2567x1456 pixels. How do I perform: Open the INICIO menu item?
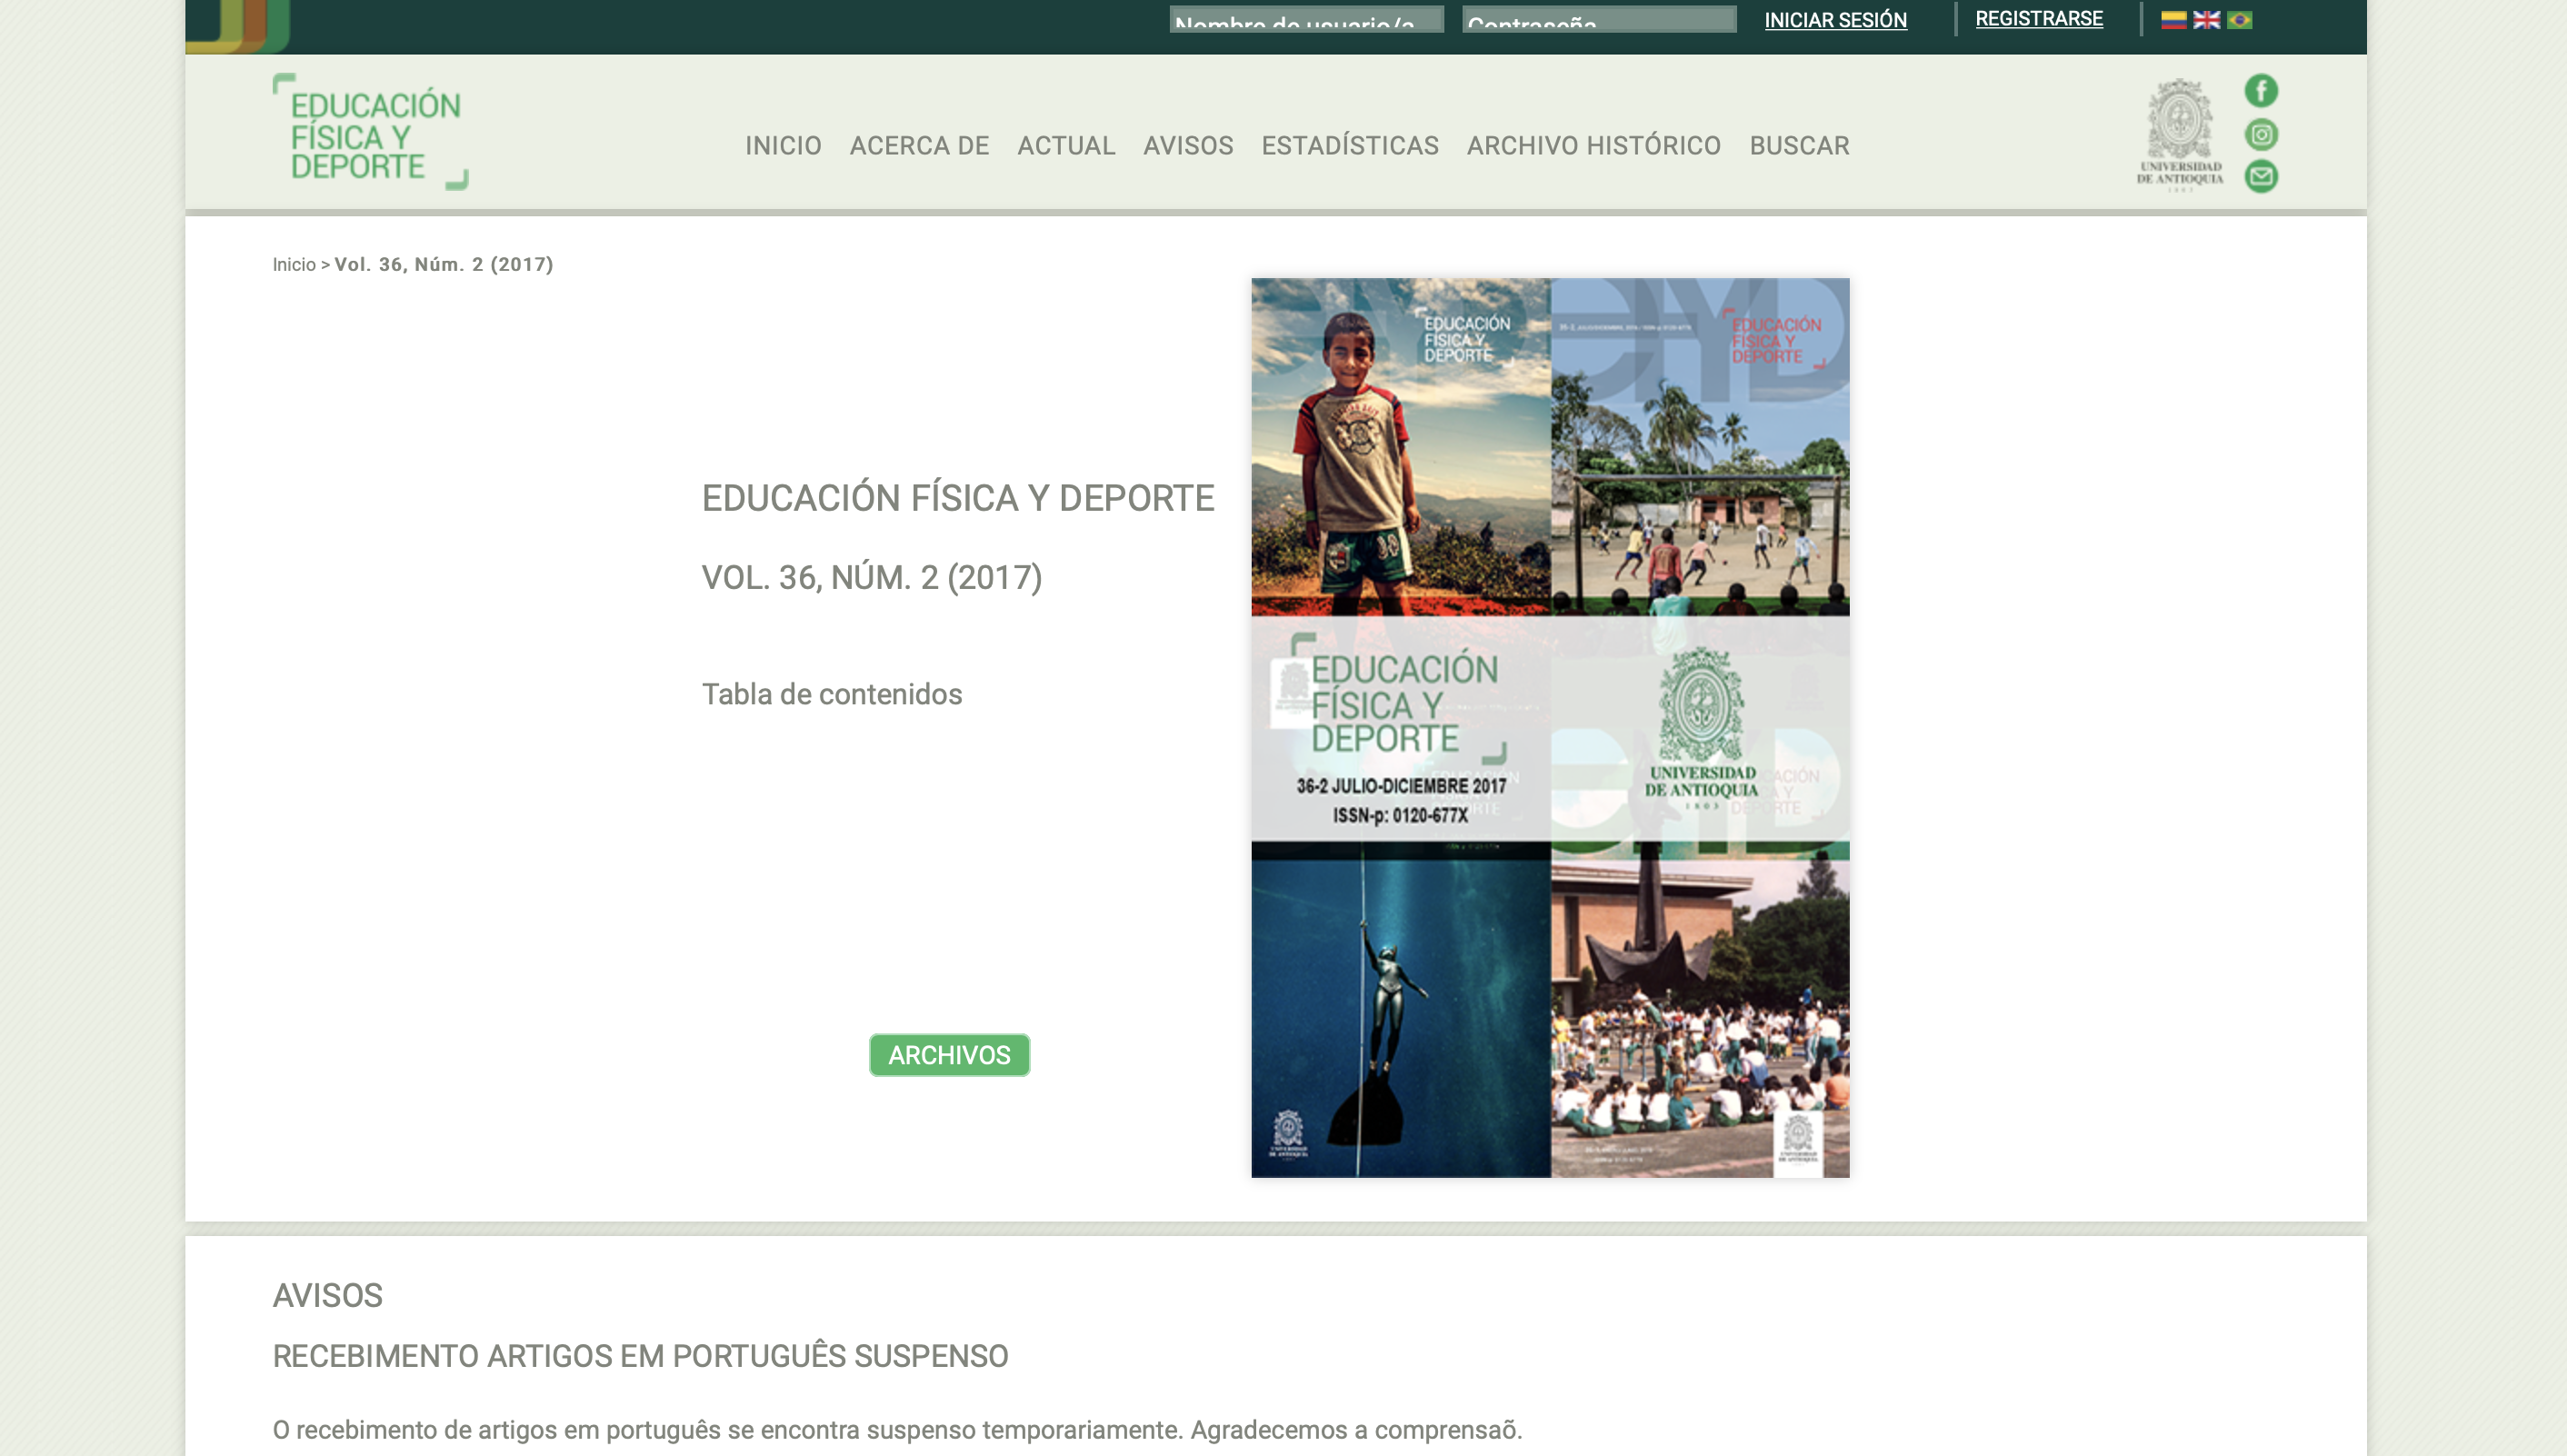[783, 146]
